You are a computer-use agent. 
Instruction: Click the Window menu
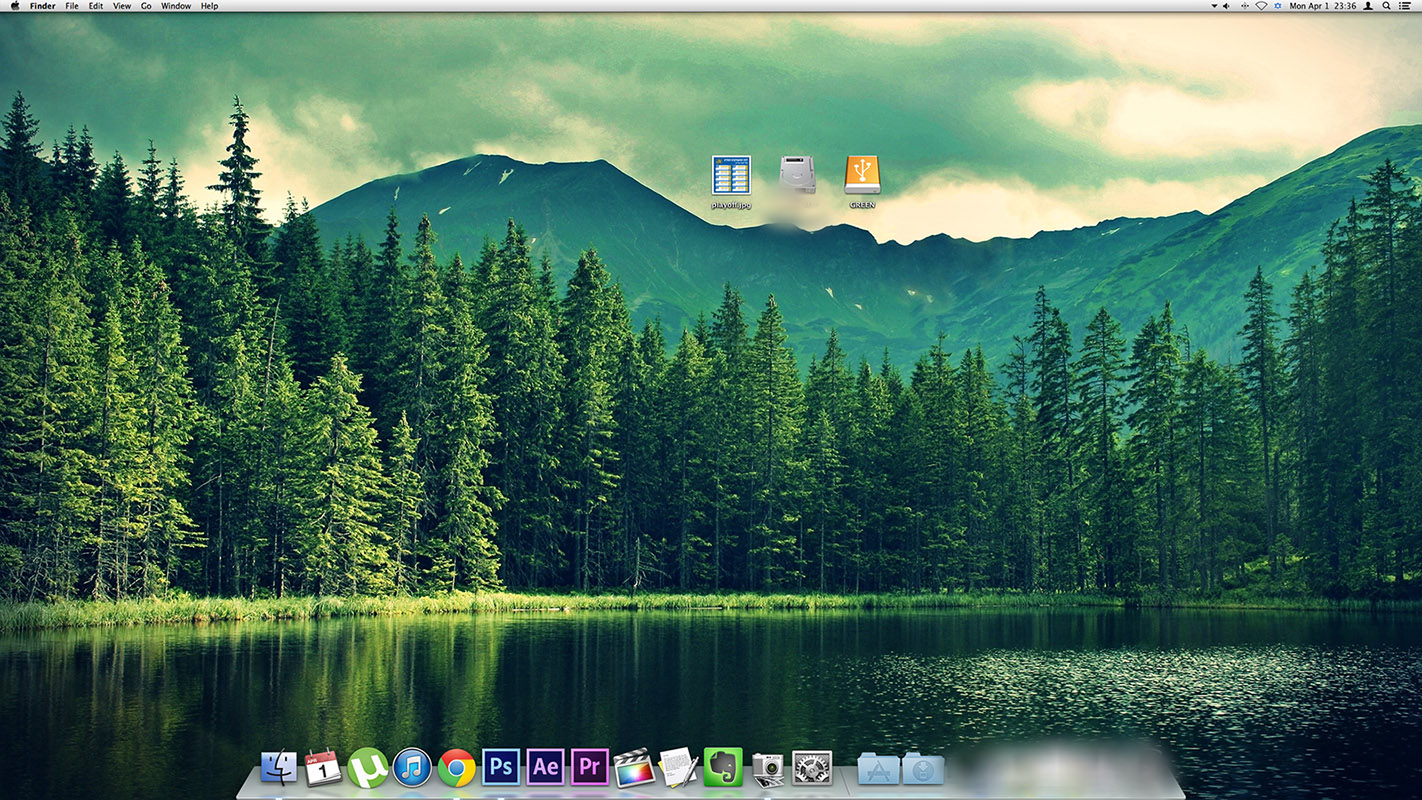(x=176, y=6)
